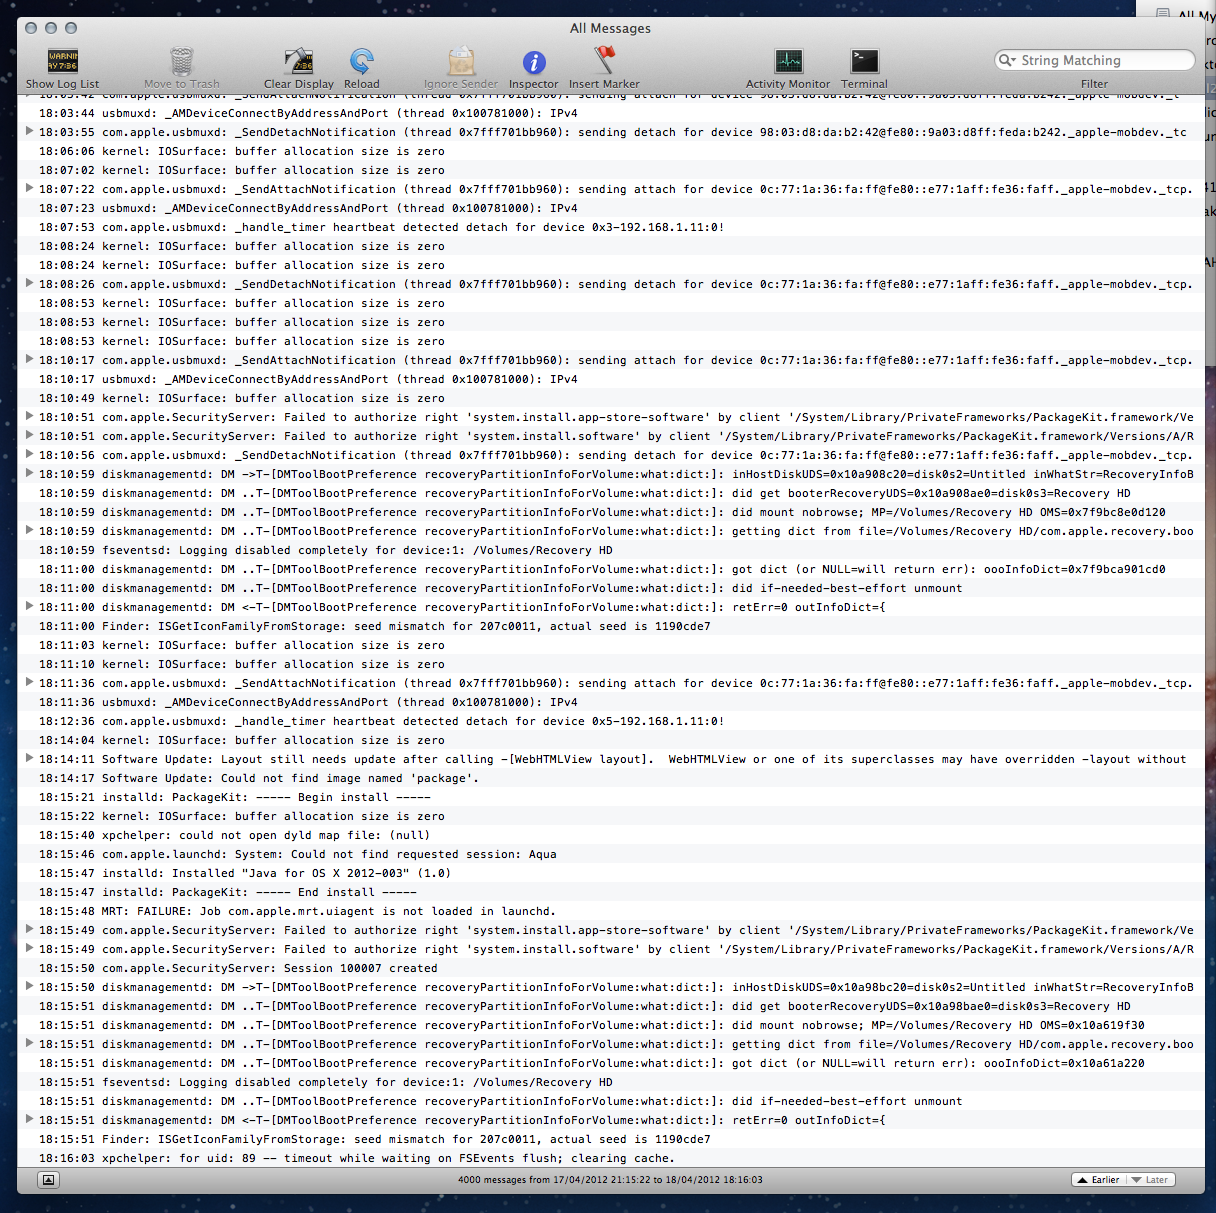
Task: Expand 18:10:59 diskmanagementd getting dict entry
Action: pos(29,530)
